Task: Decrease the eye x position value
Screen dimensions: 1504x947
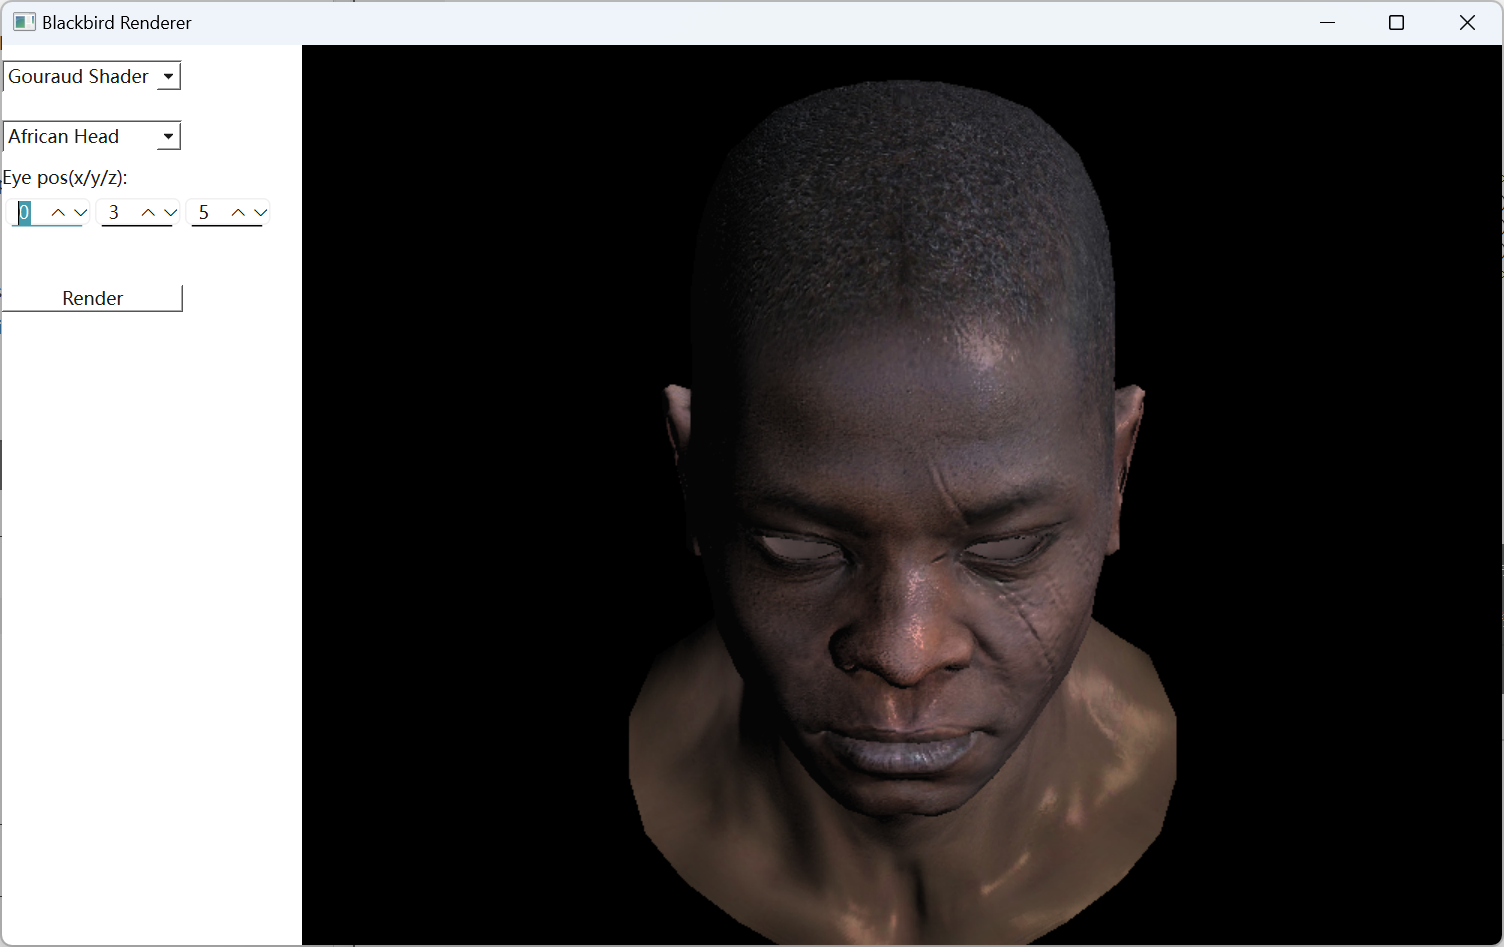Action: (x=81, y=212)
